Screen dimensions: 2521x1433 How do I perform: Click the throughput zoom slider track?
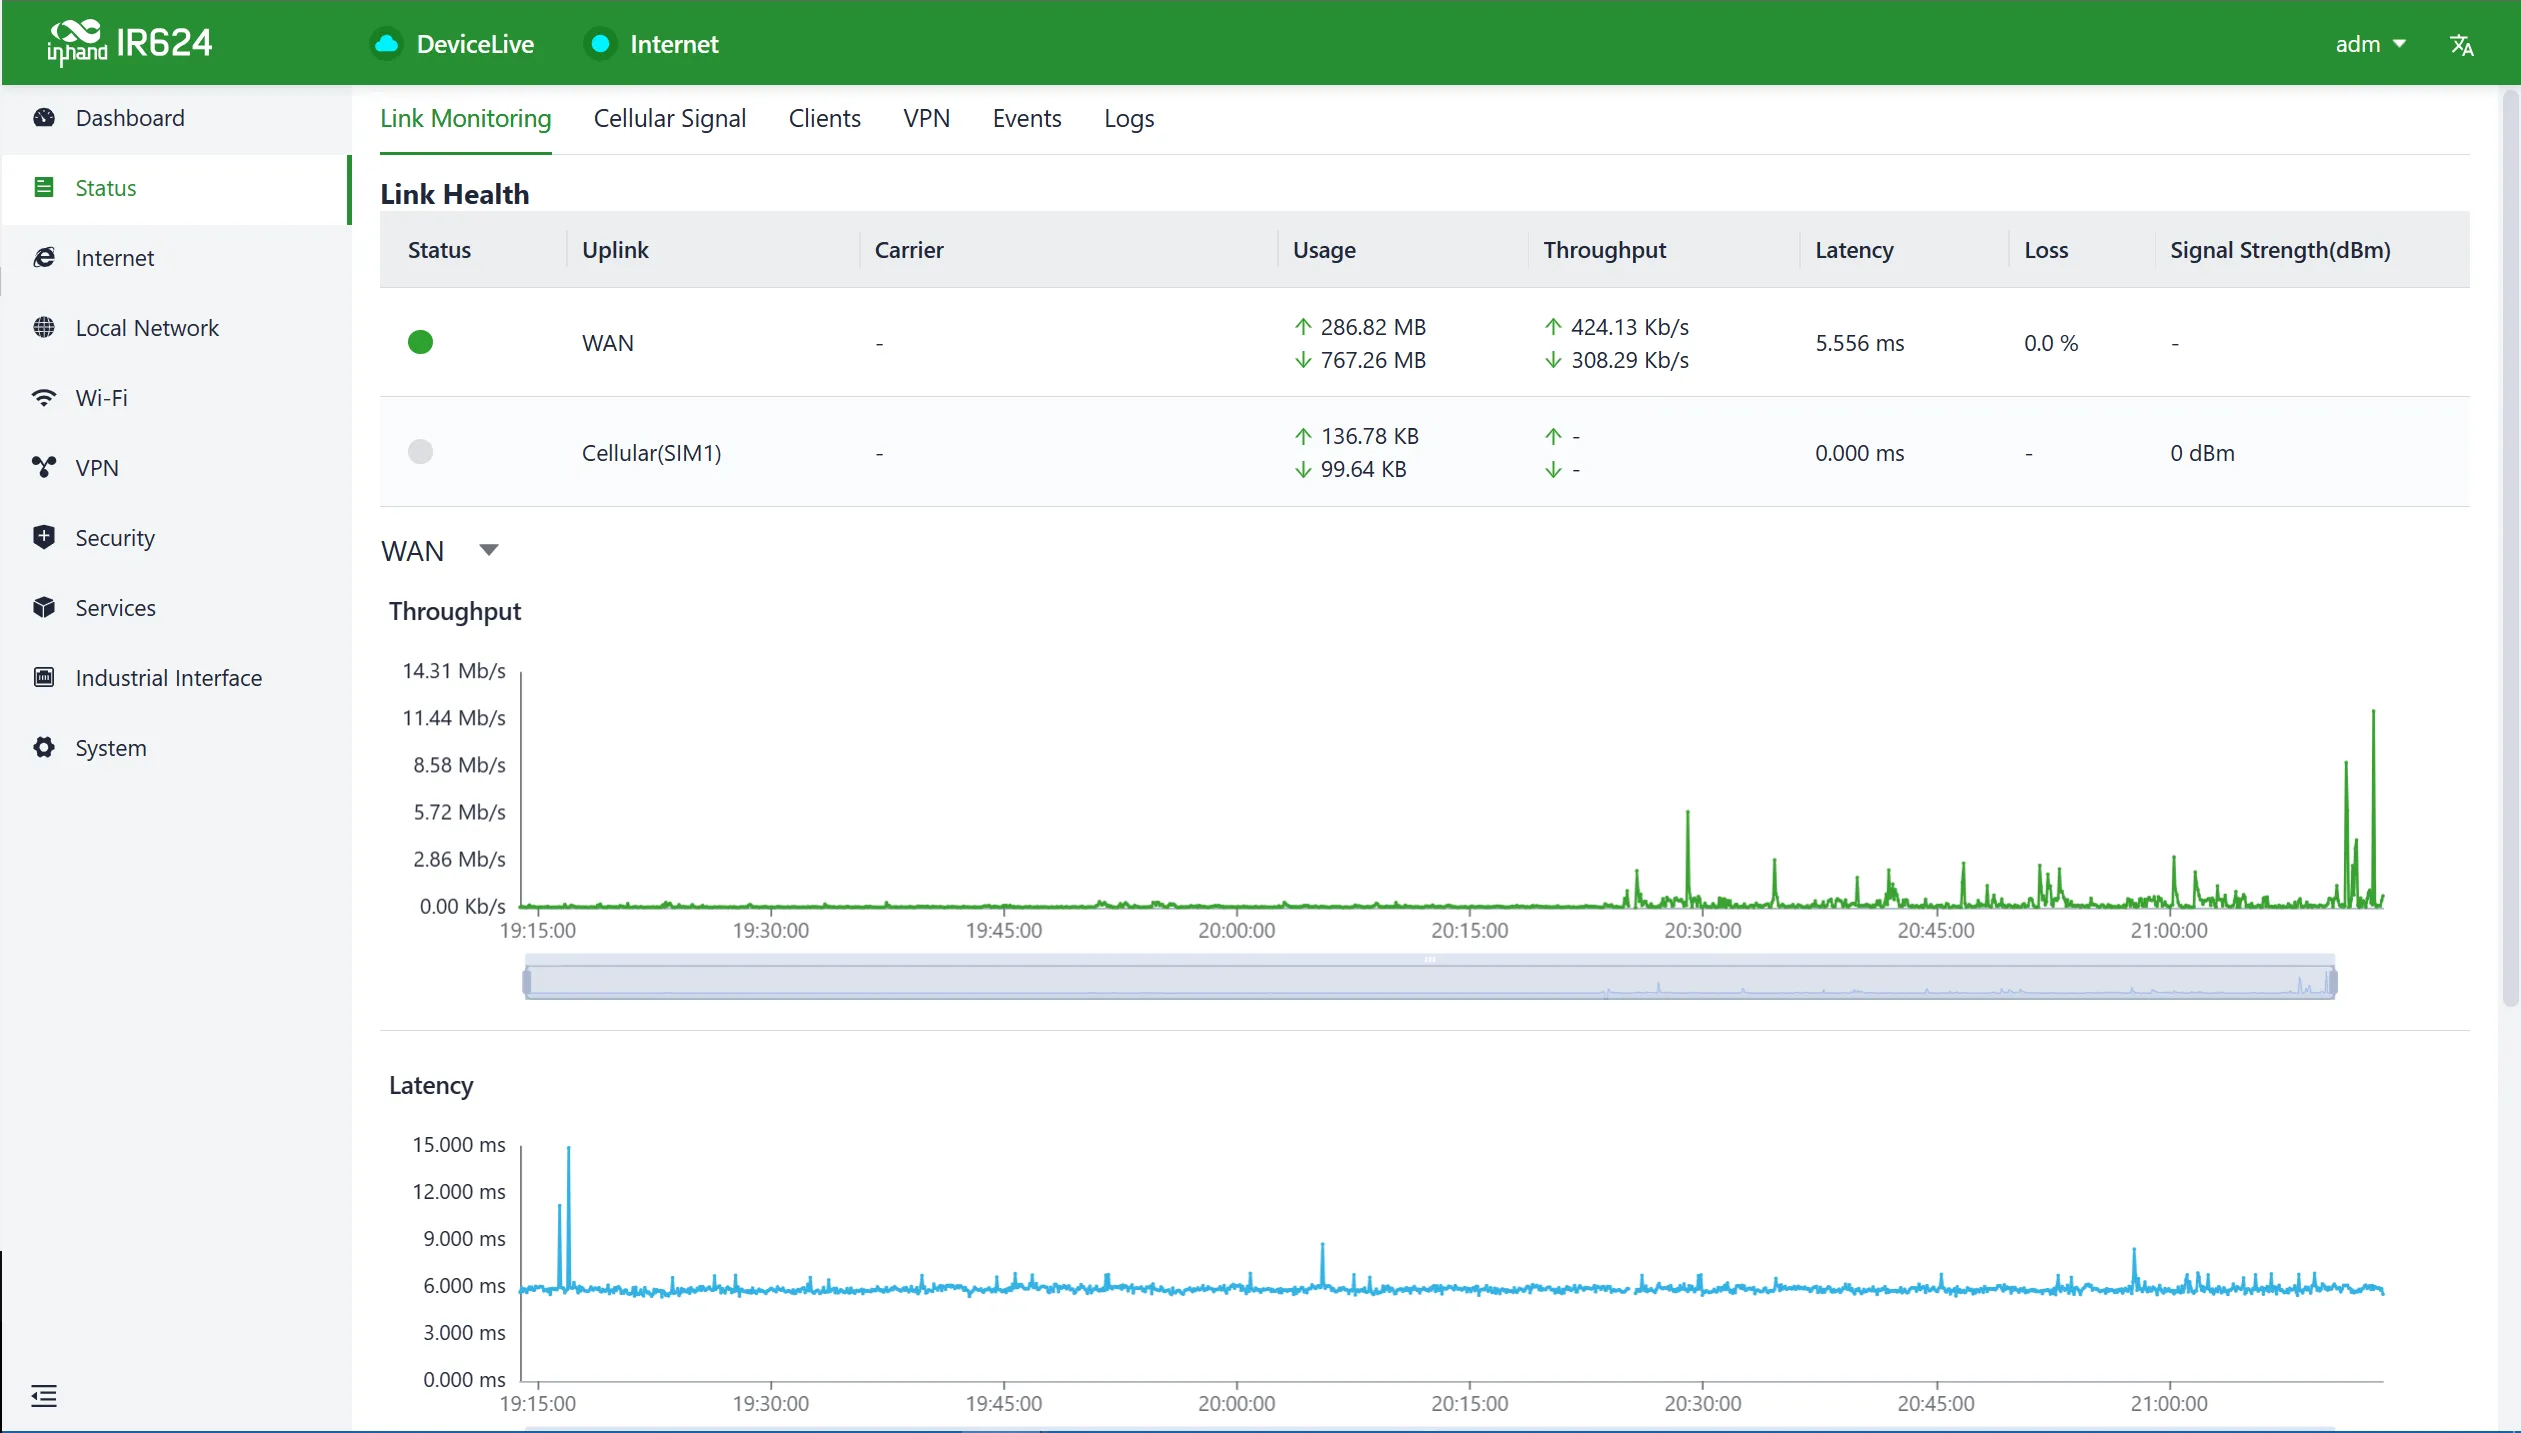(1430, 982)
